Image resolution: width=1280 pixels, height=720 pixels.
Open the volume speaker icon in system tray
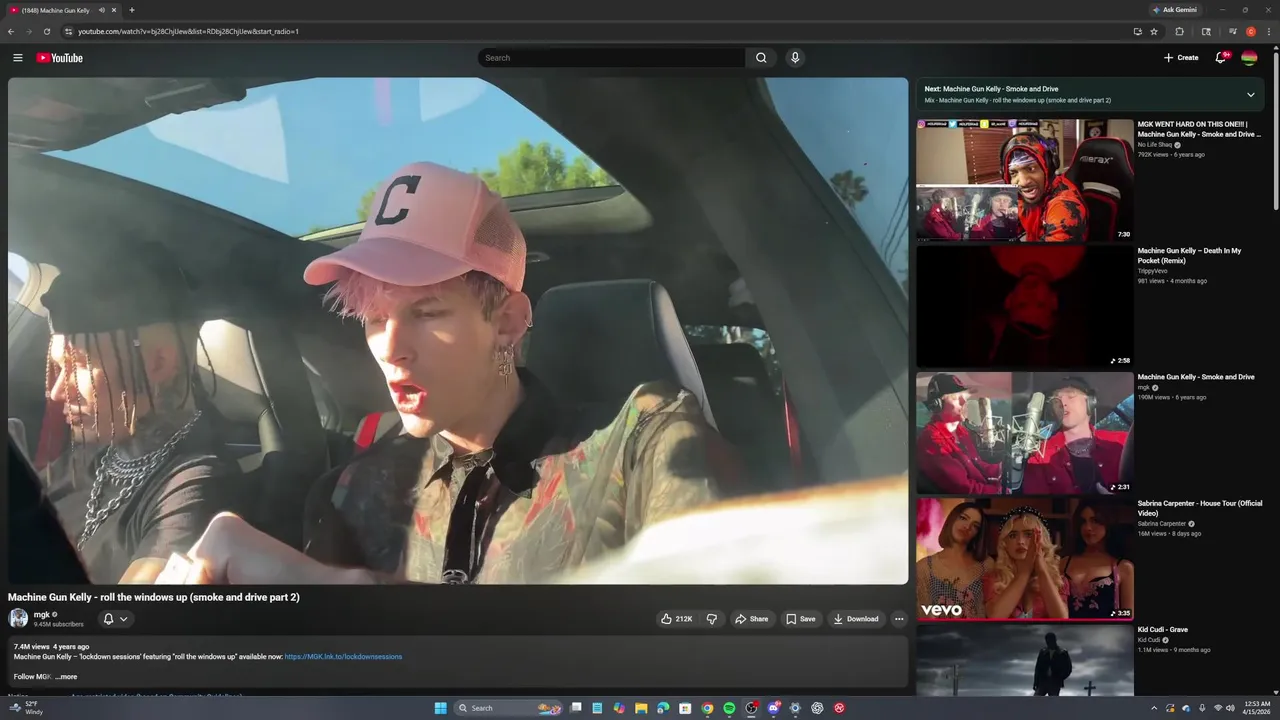(1229, 708)
